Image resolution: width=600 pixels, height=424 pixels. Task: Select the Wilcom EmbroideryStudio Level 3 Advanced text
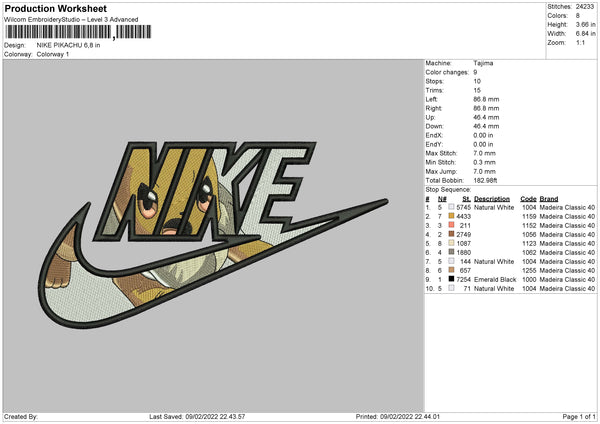71,20
